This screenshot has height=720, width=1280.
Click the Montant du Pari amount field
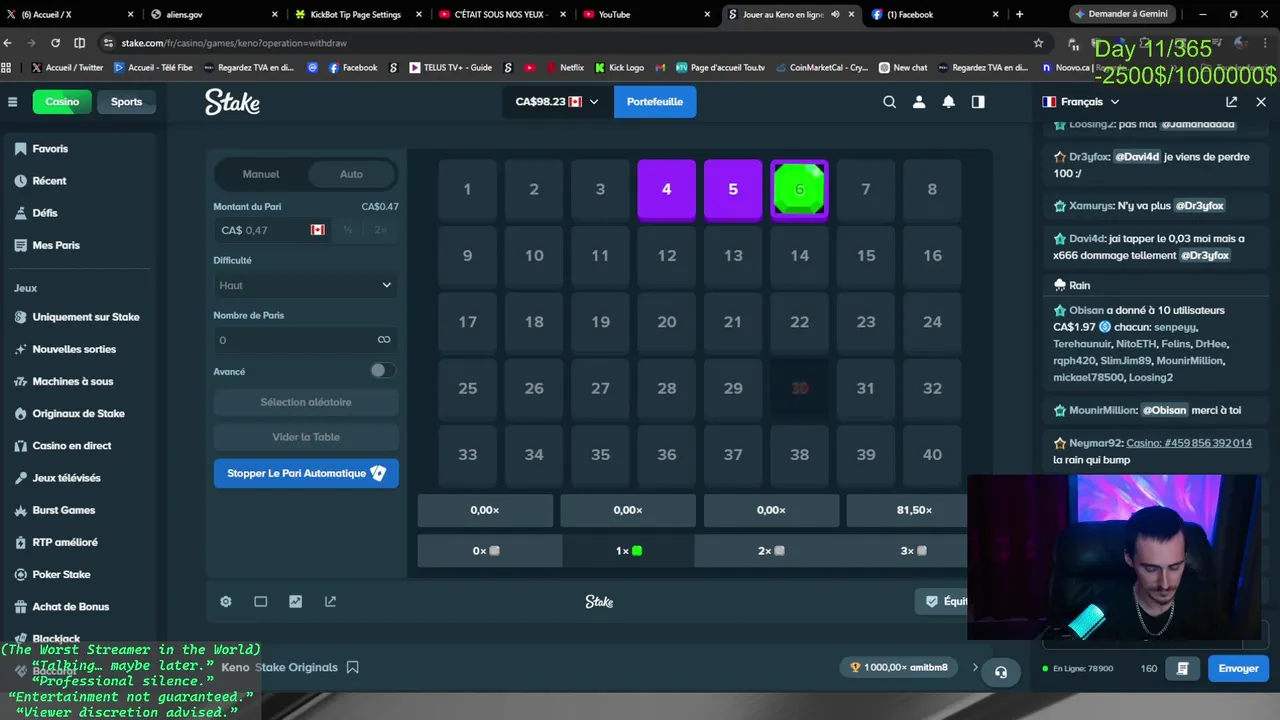272,230
